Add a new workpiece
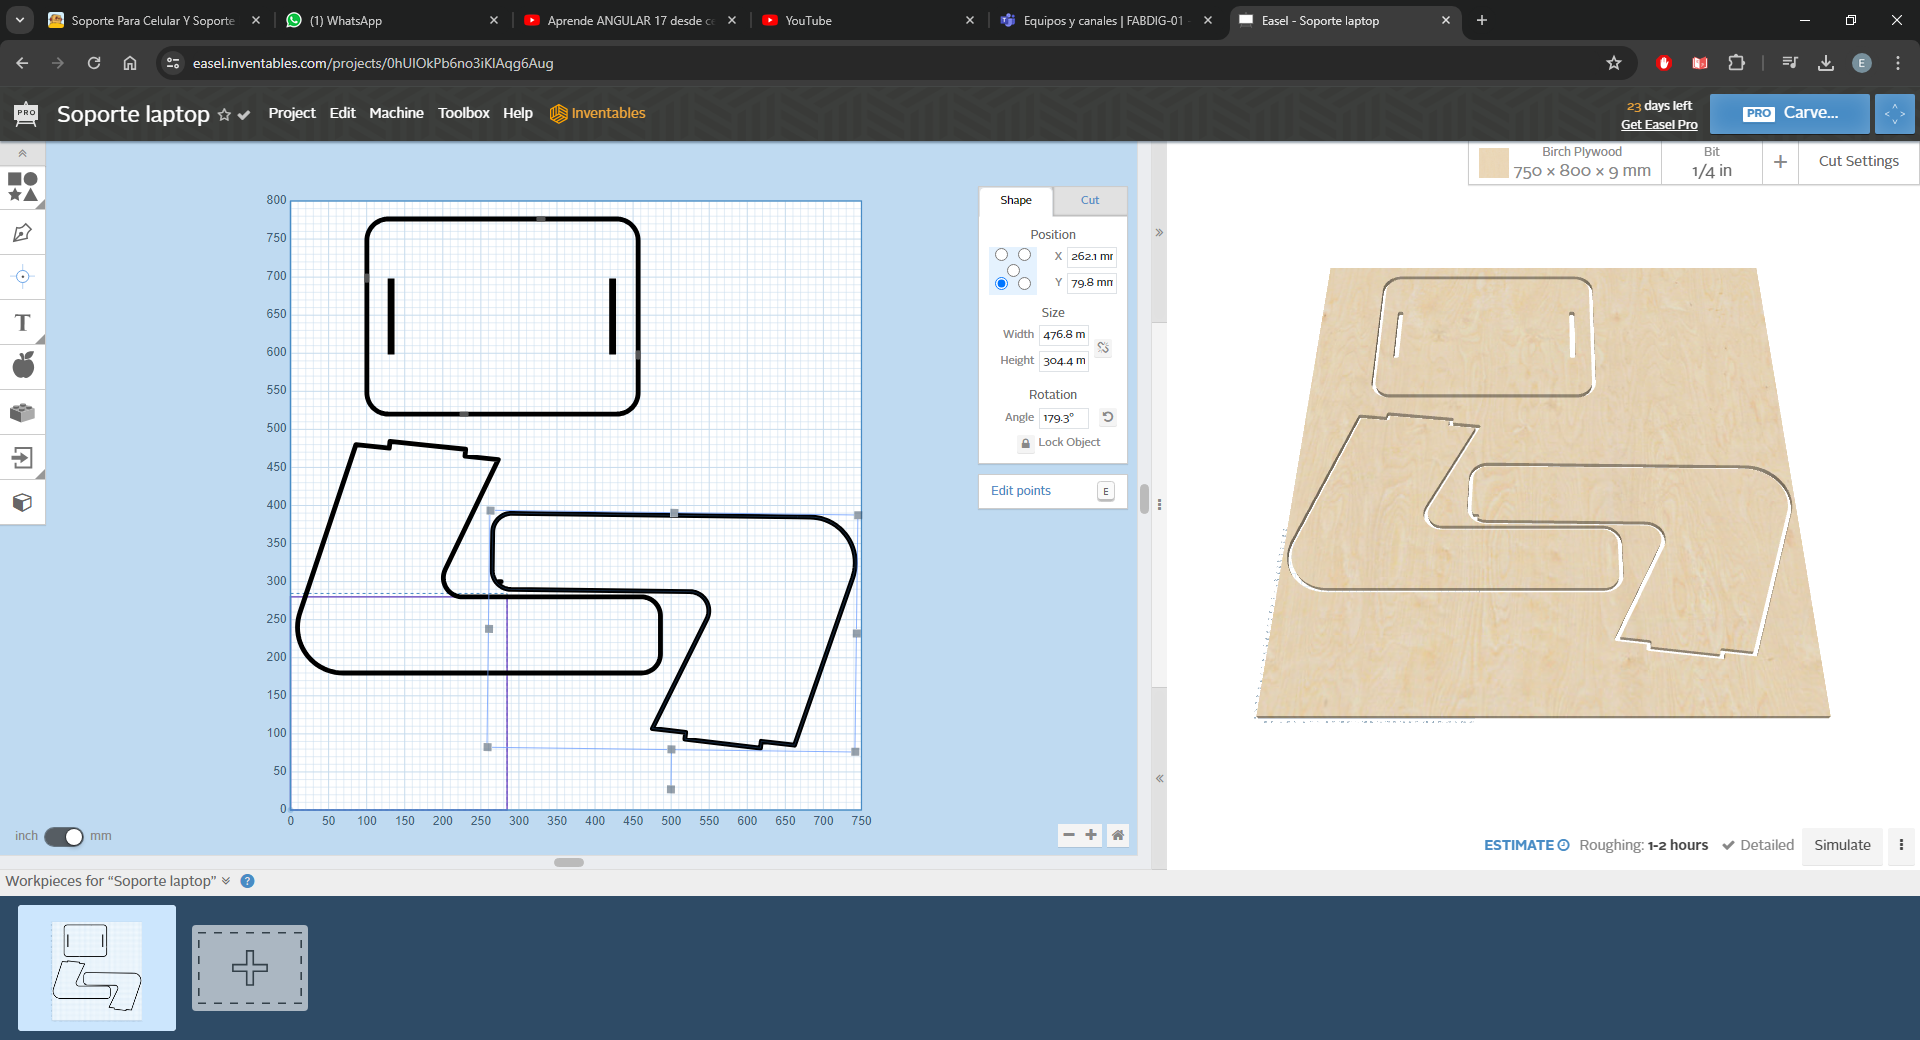This screenshot has width=1920, height=1040. point(250,968)
